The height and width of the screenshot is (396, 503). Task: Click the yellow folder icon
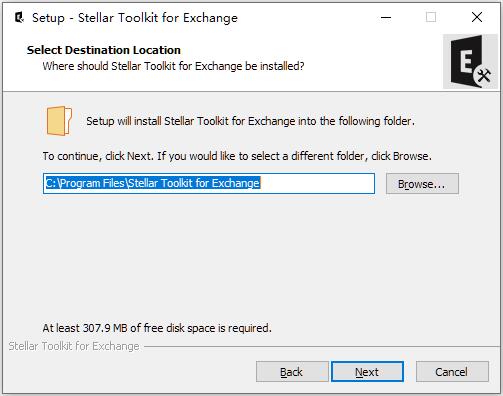coord(59,121)
